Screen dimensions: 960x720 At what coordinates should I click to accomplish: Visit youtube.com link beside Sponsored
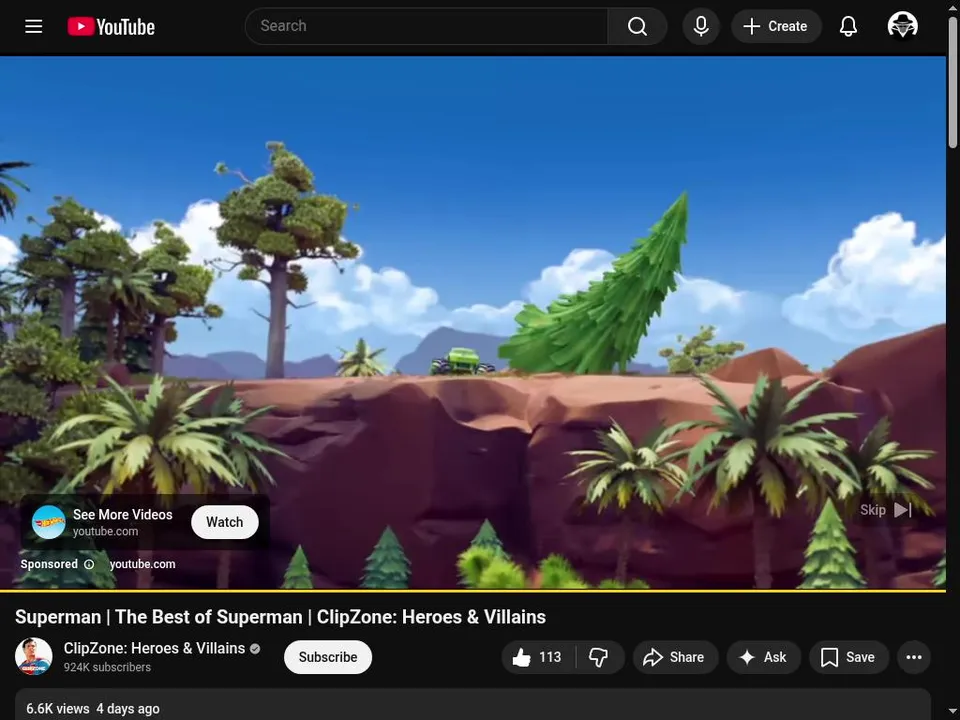(x=143, y=564)
